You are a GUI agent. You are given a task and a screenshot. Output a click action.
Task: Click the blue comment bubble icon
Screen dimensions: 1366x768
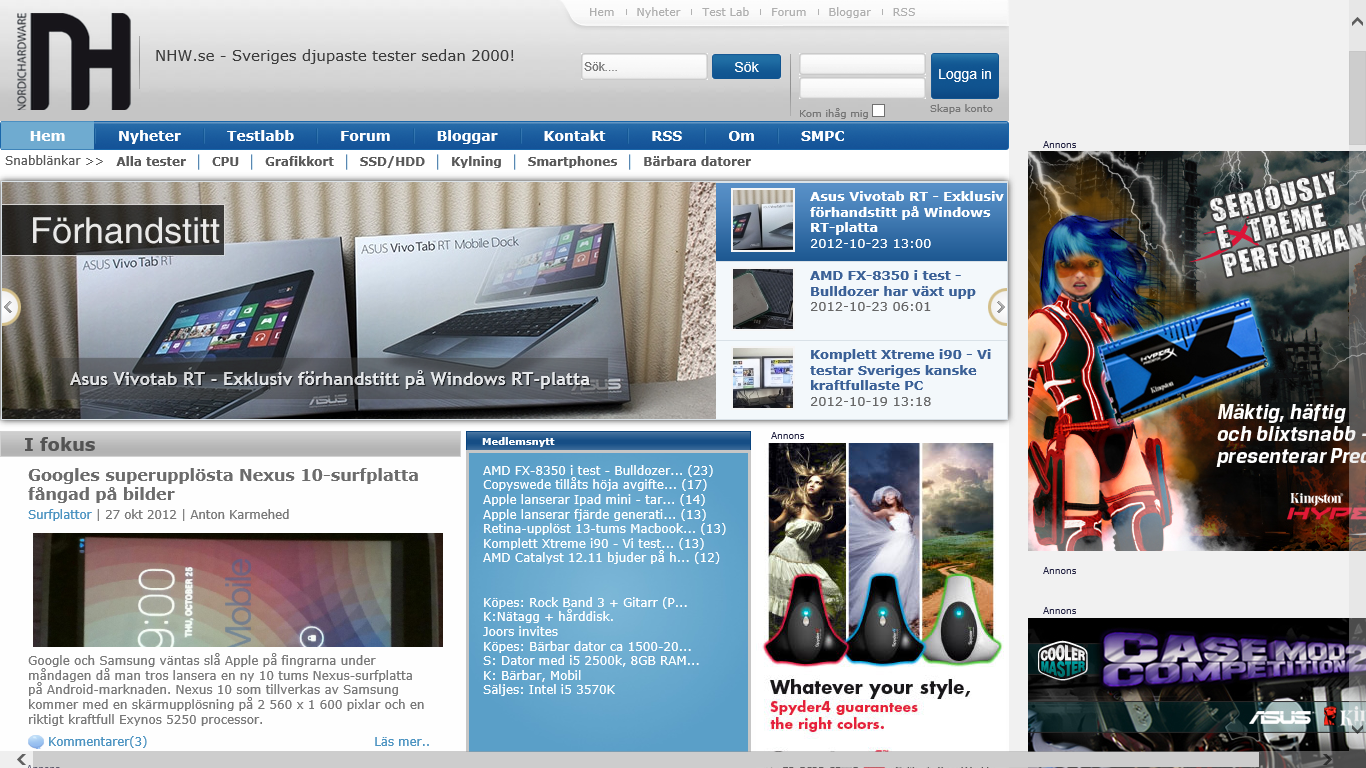coord(34,741)
